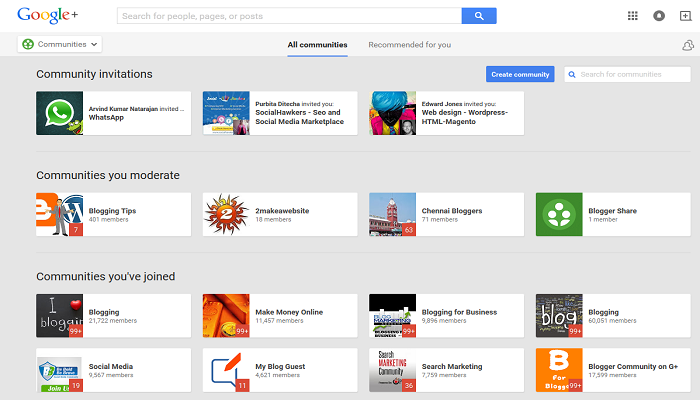This screenshot has height=400, width=700.
Task: Open Chennai Bloggers community thumbnail
Action: 392,214
